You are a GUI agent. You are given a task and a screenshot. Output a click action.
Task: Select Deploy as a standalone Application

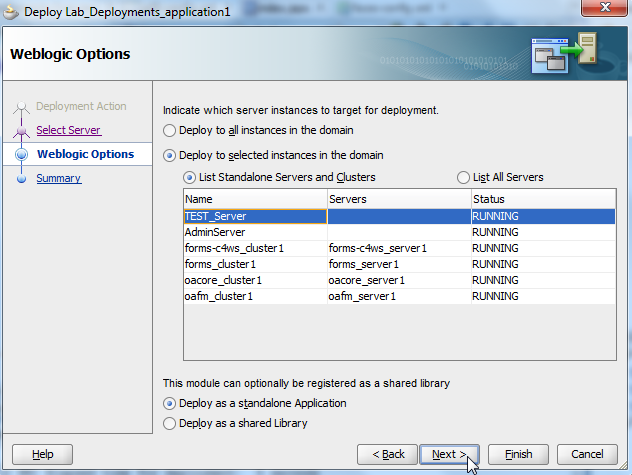170,403
